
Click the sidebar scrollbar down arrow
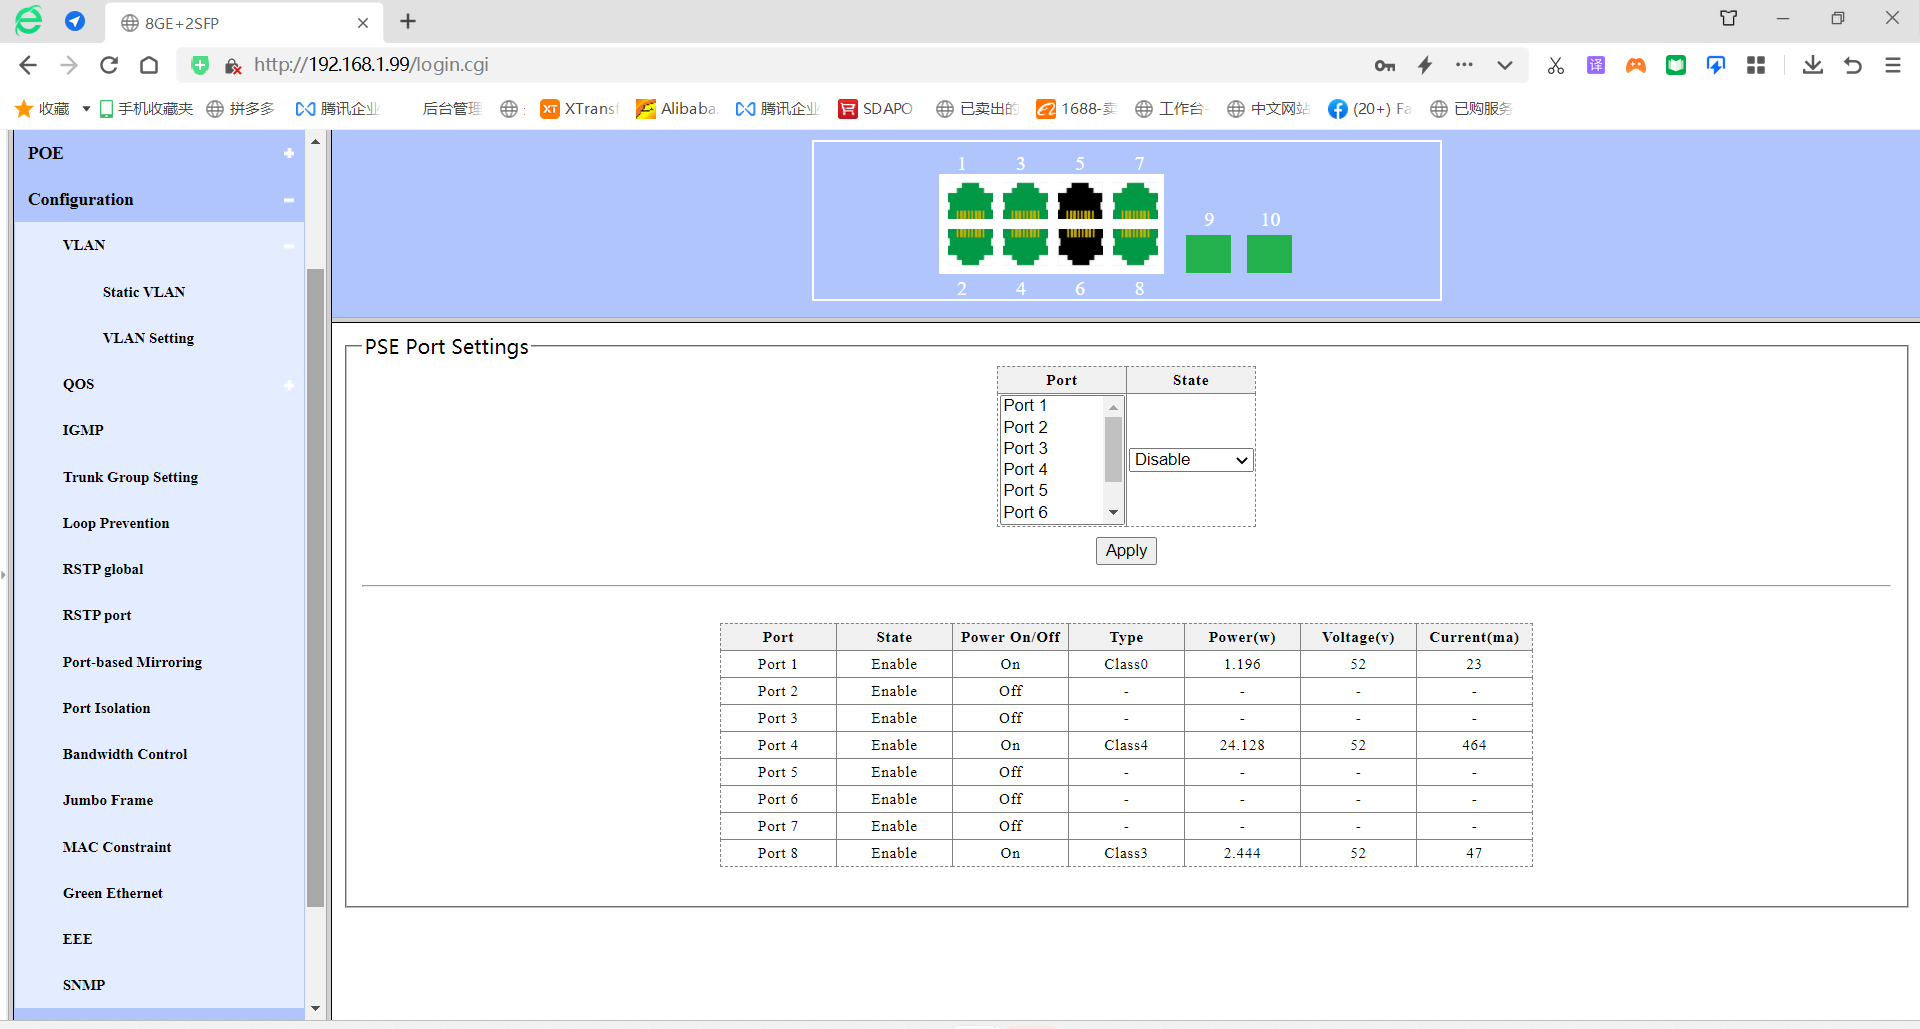click(316, 1009)
